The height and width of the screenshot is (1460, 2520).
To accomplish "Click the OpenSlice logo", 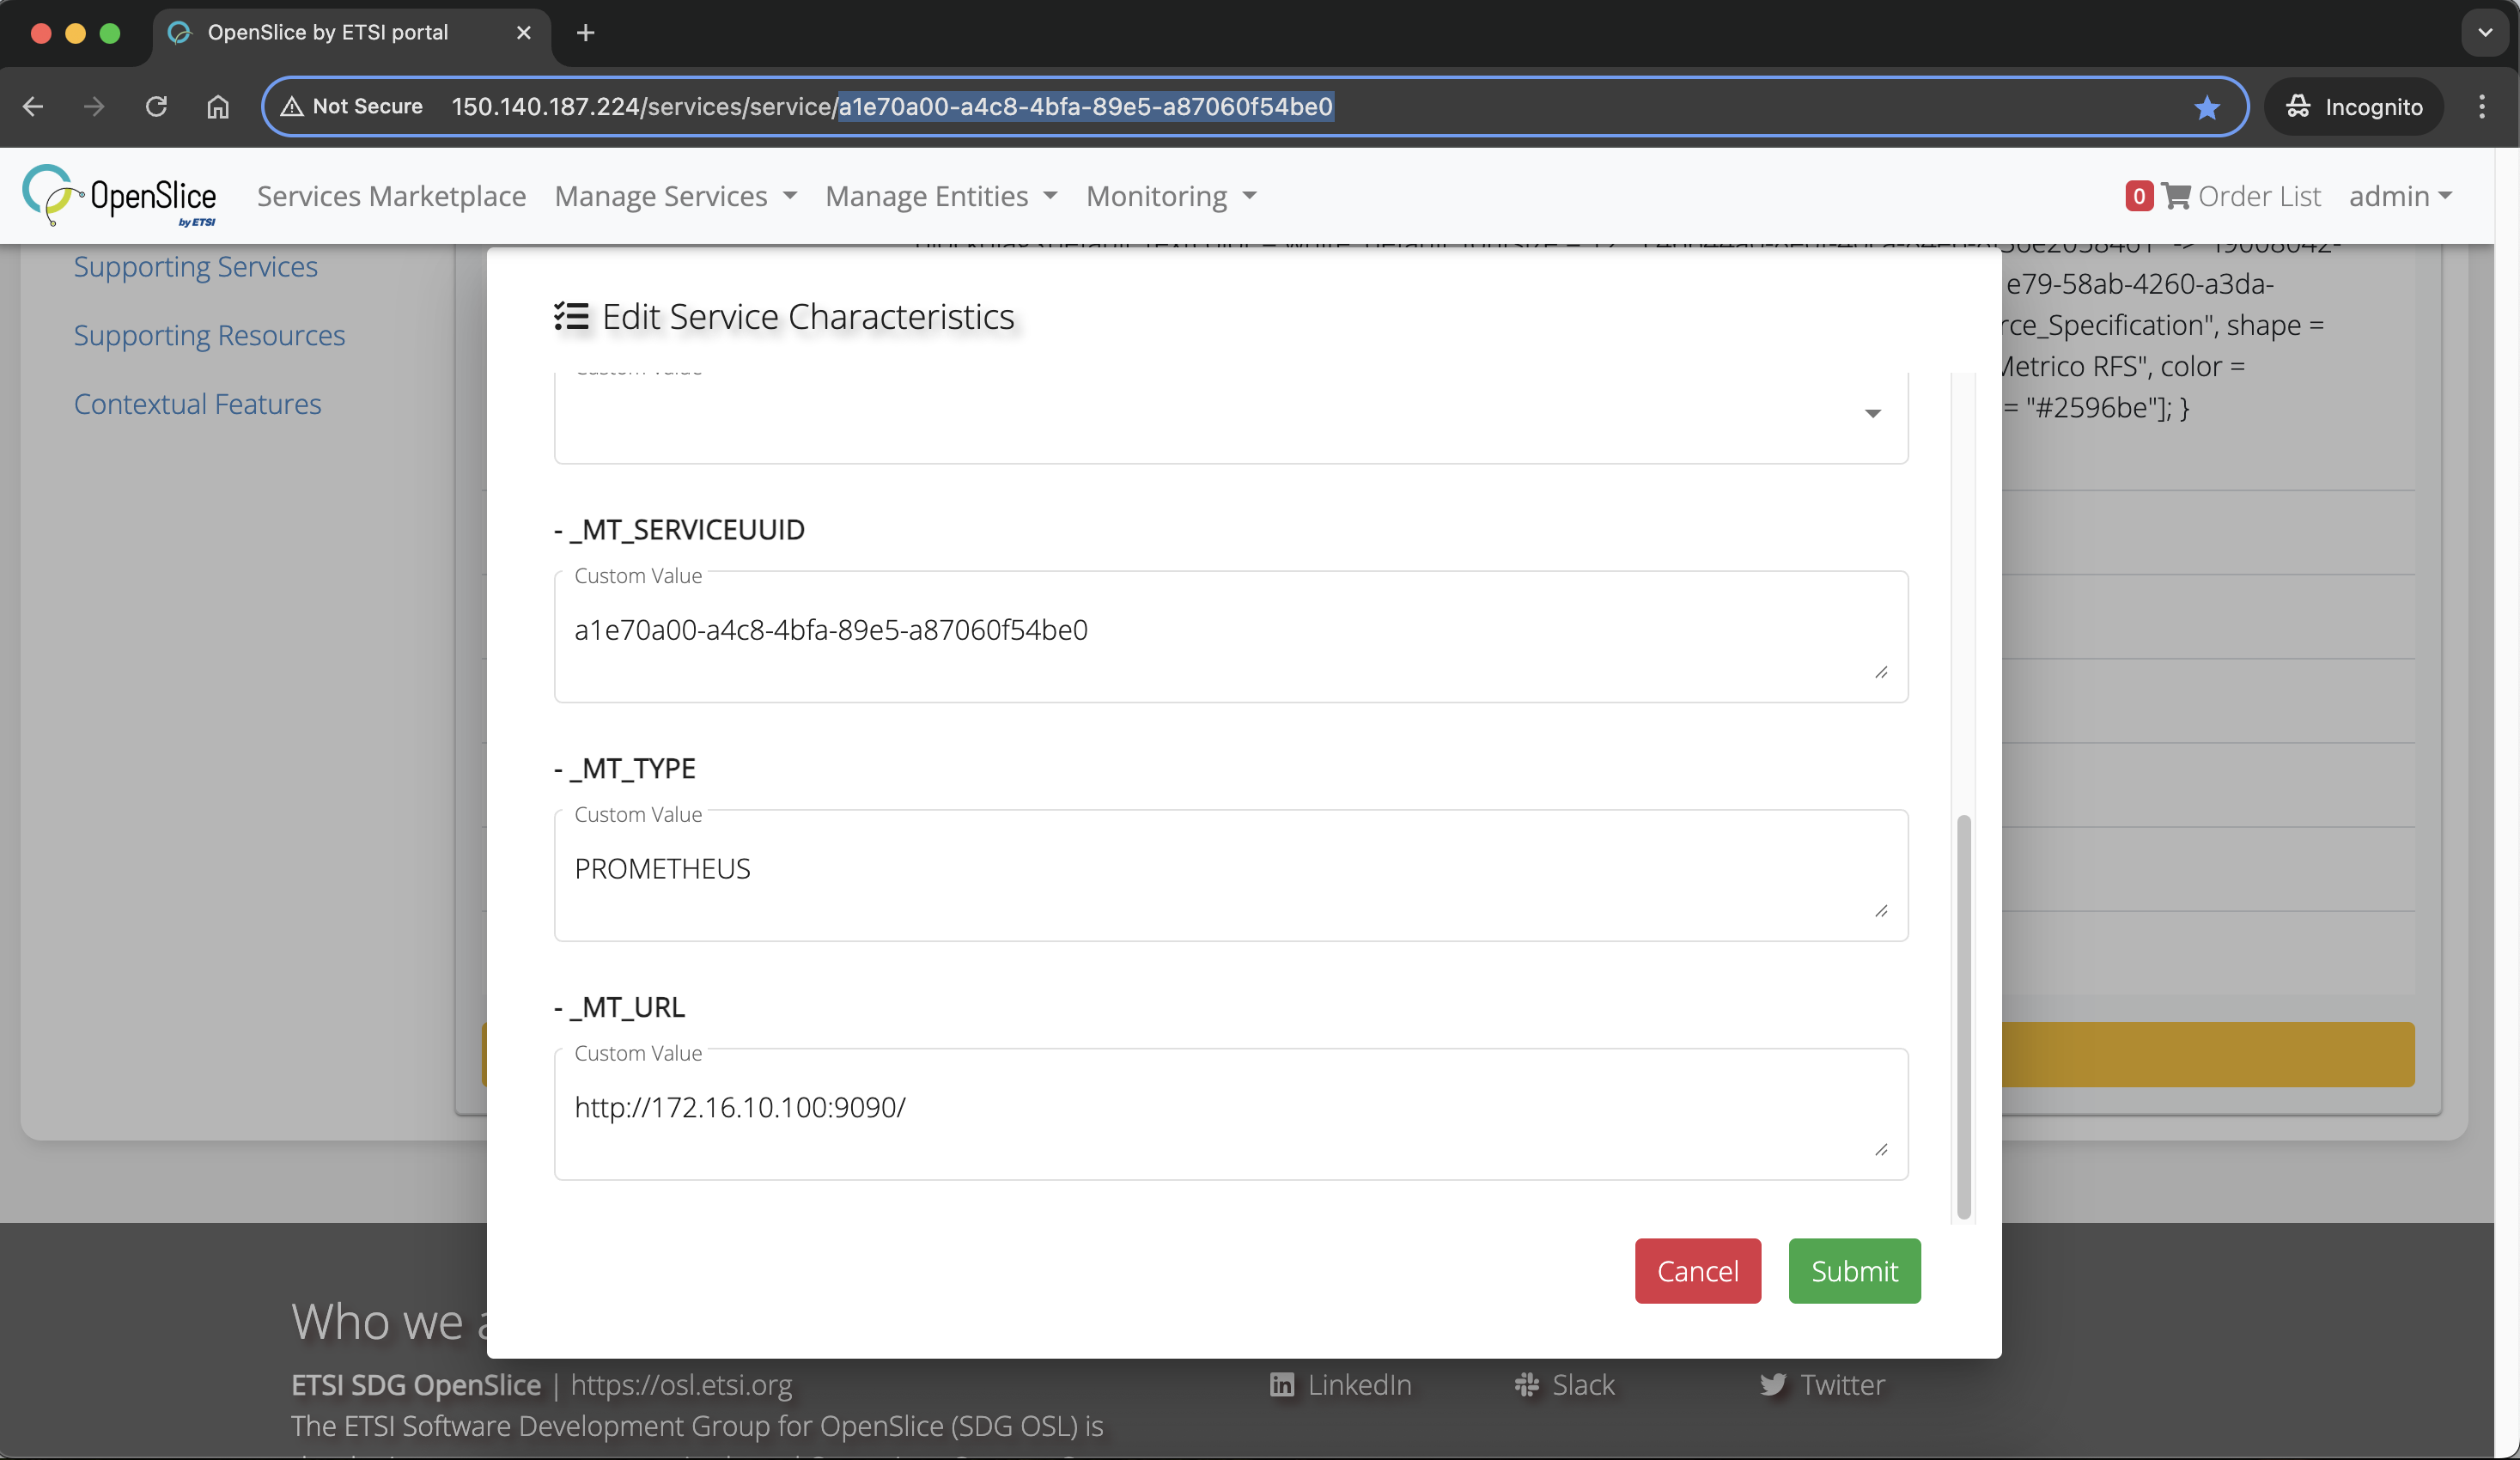I will coord(119,195).
